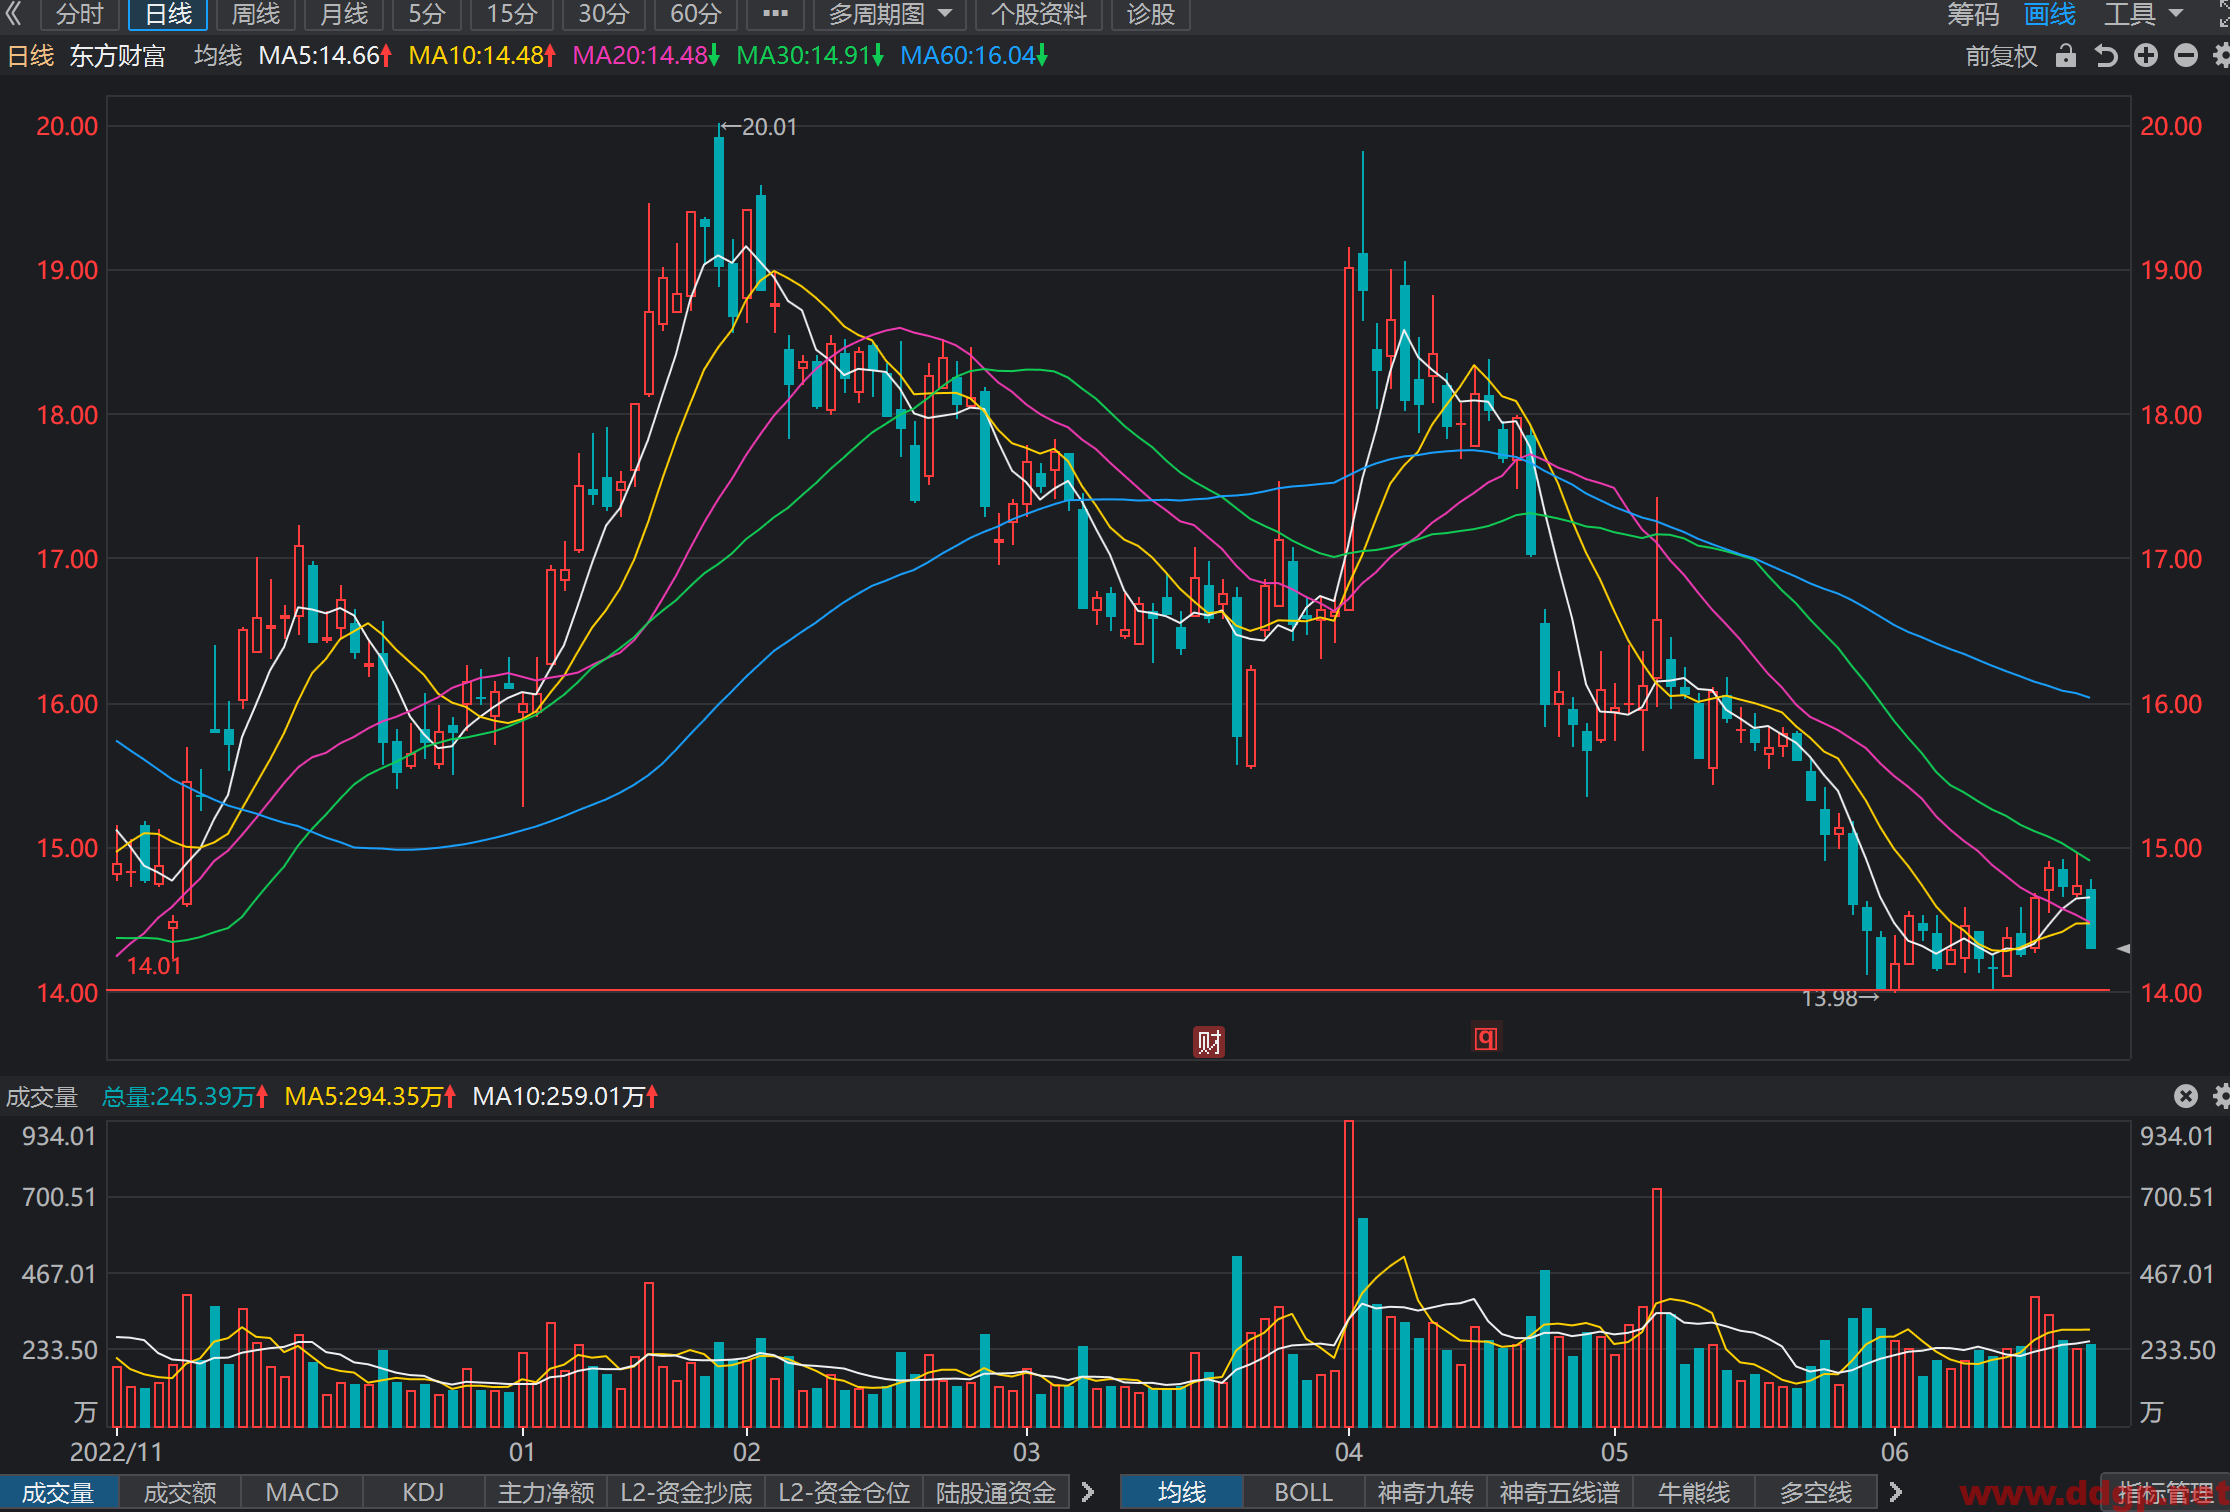Image resolution: width=2230 pixels, height=1512 pixels.
Task: Zoom out with the minus circle icon
Action: tap(2186, 56)
